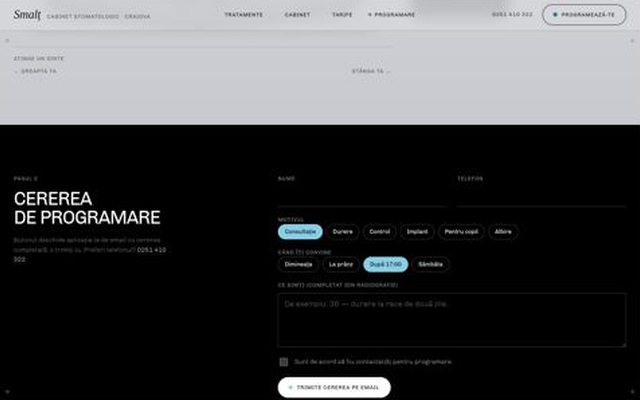Select the Durere reason chip
640x400 pixels.
(x=342, y=232)
